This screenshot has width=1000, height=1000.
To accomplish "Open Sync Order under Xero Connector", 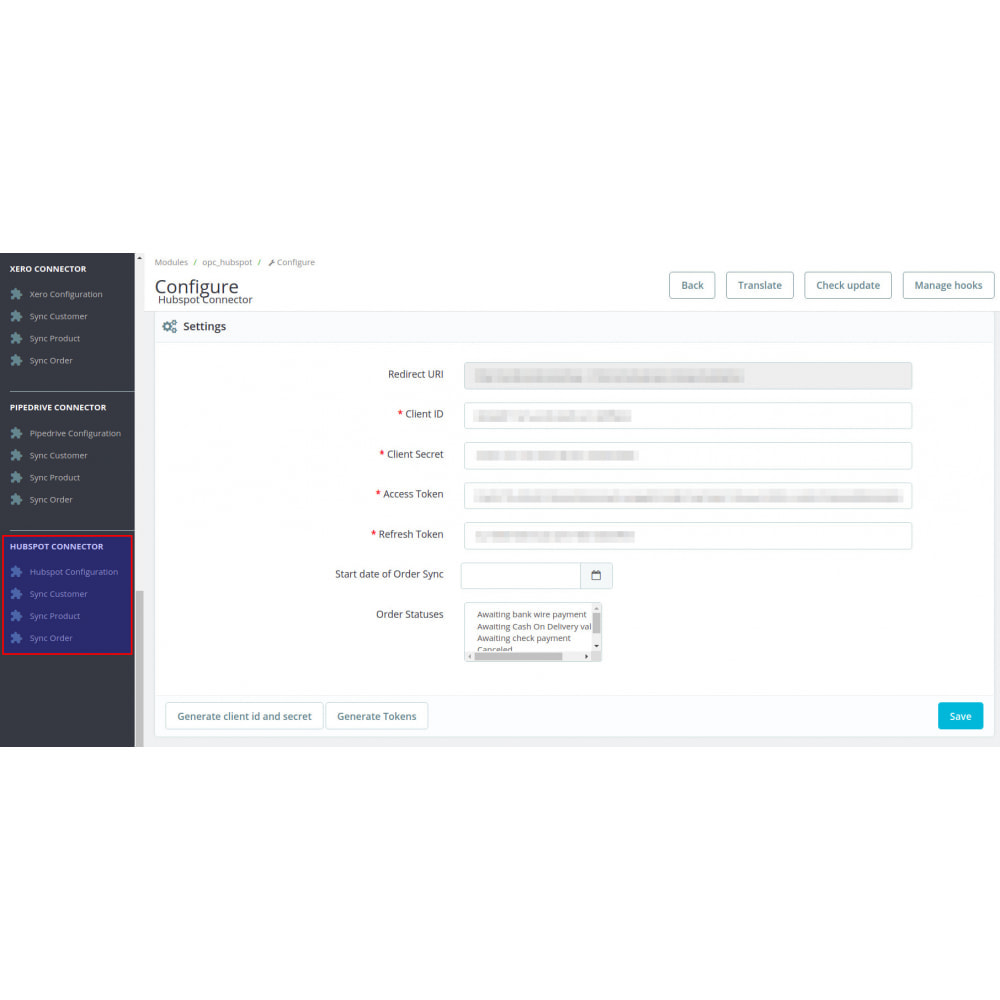I will [51, 360].
